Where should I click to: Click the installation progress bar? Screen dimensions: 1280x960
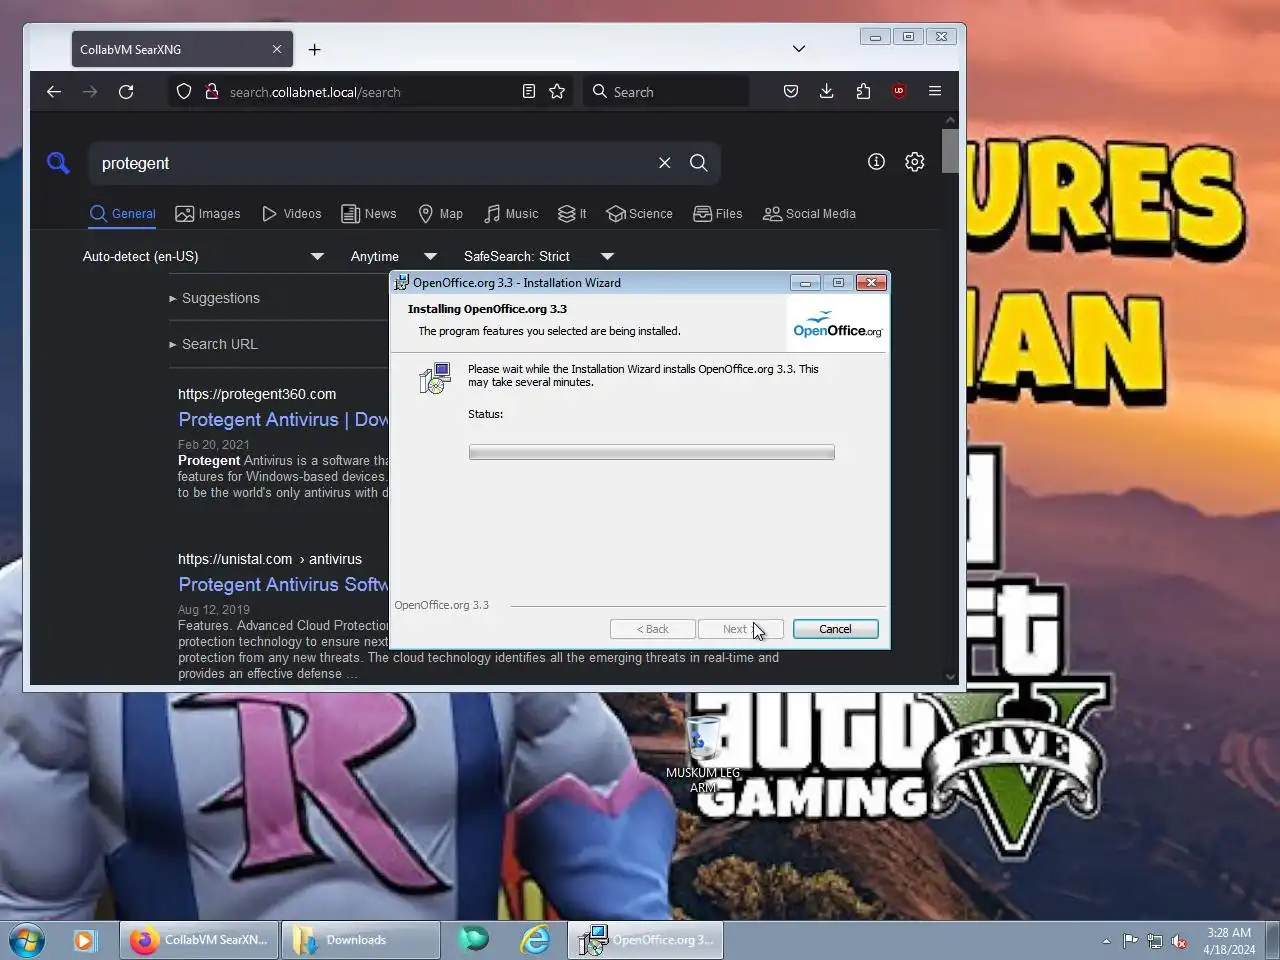(x=652, y=453)
